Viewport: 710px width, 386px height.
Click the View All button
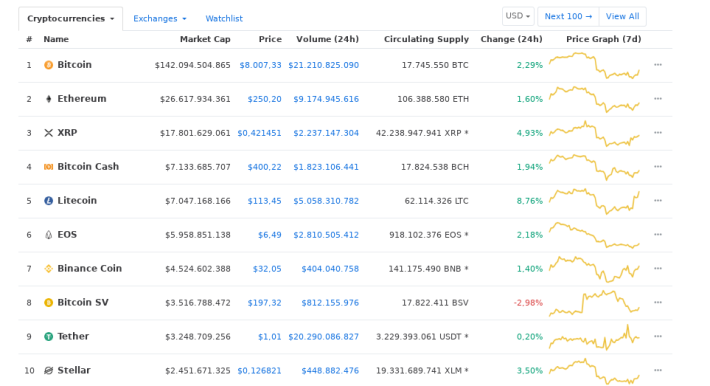point(623,16)
